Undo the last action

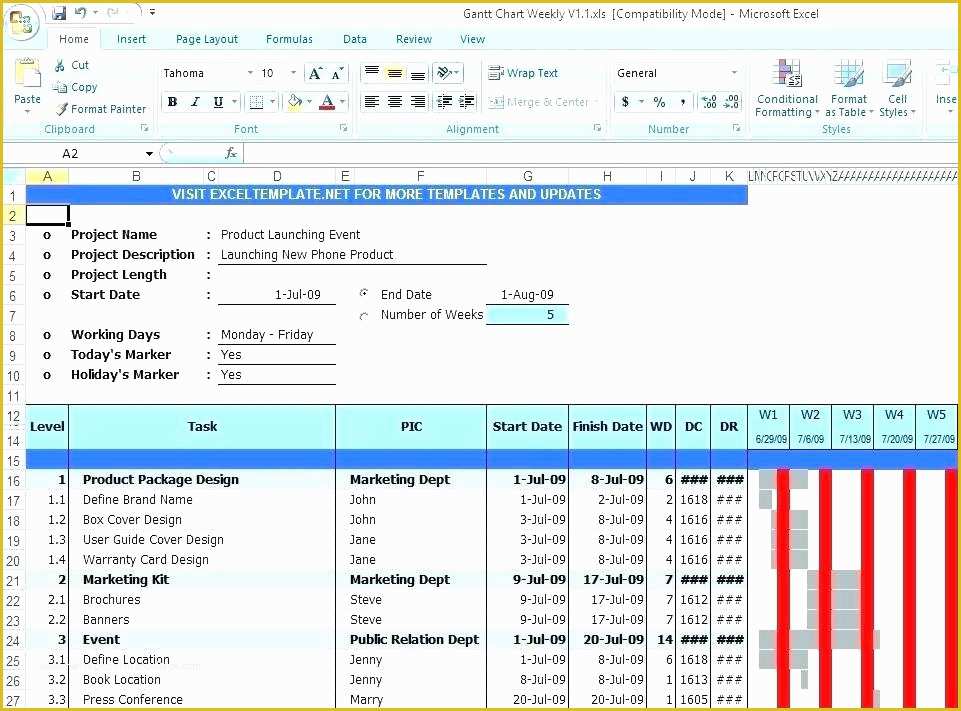(80, 12)
